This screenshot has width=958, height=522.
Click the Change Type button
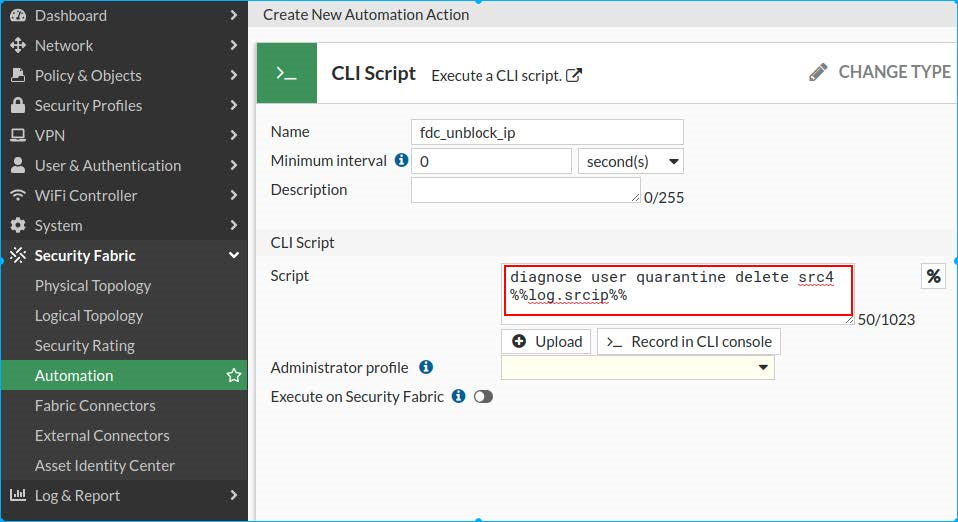click(x=880, y=72)
